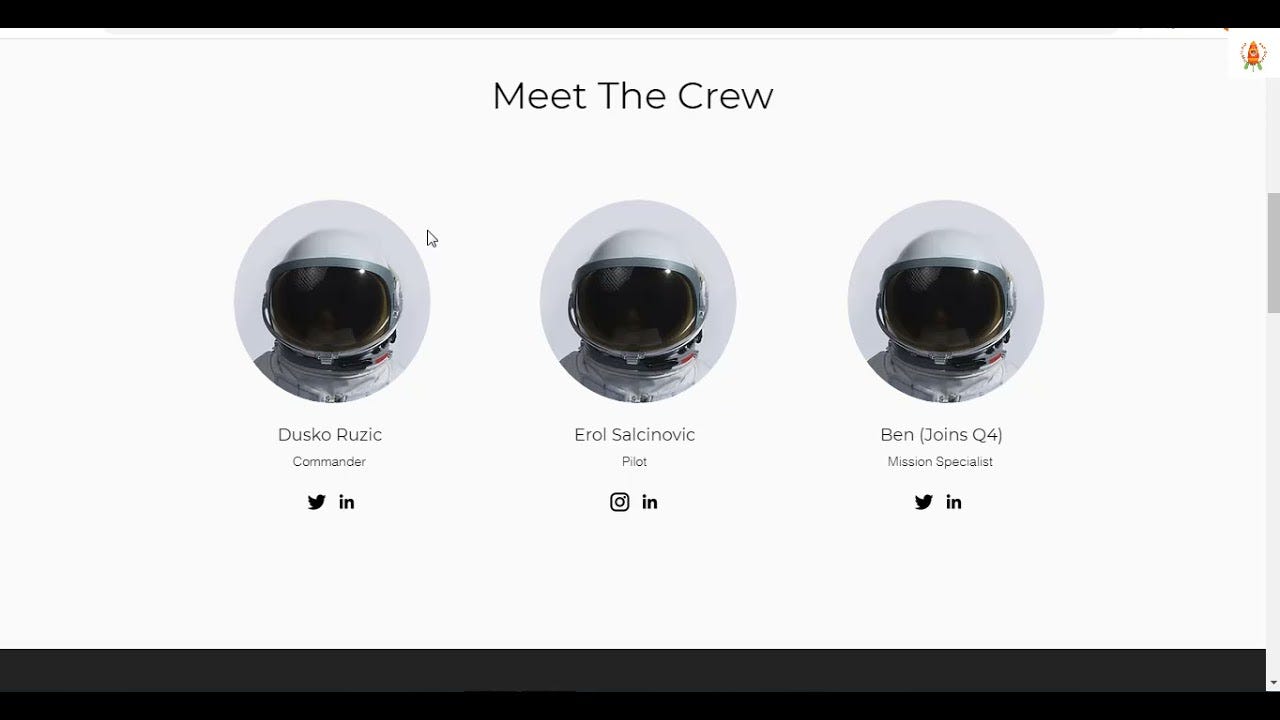
Task: Click the Pilot role label
Action: pyautogui.click(x=634, y=462)
